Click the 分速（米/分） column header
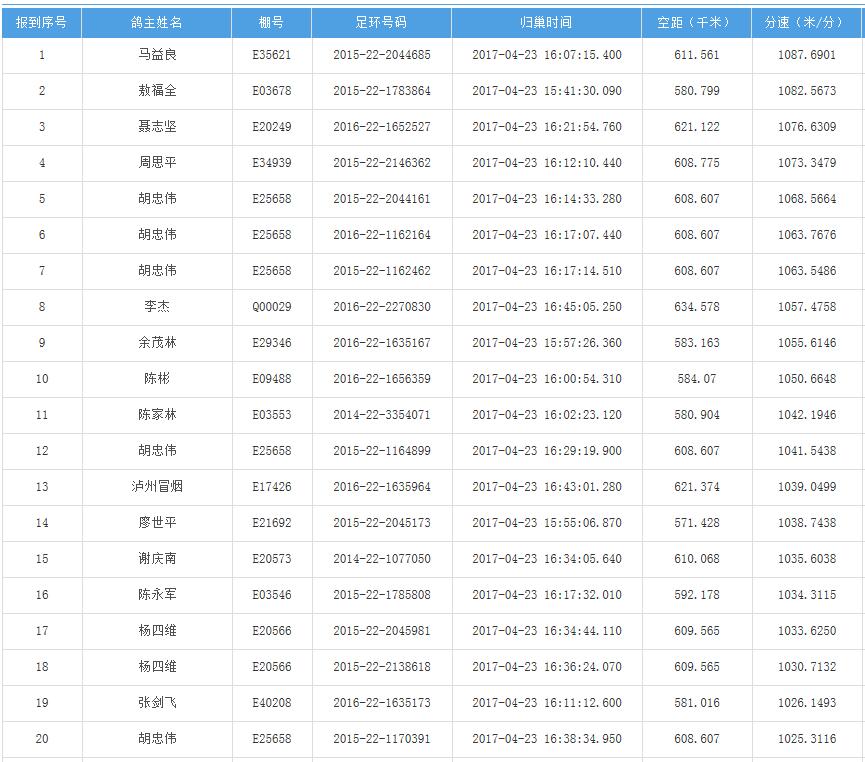 pos(806,22)
